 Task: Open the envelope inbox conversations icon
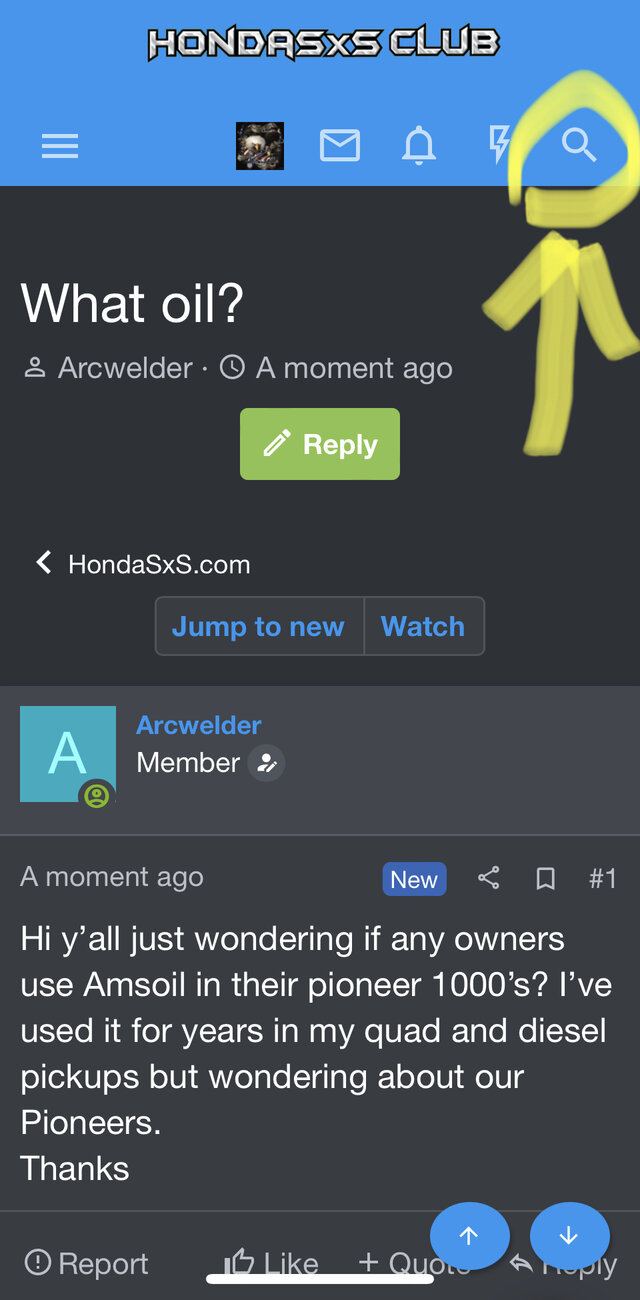point(340,146)
